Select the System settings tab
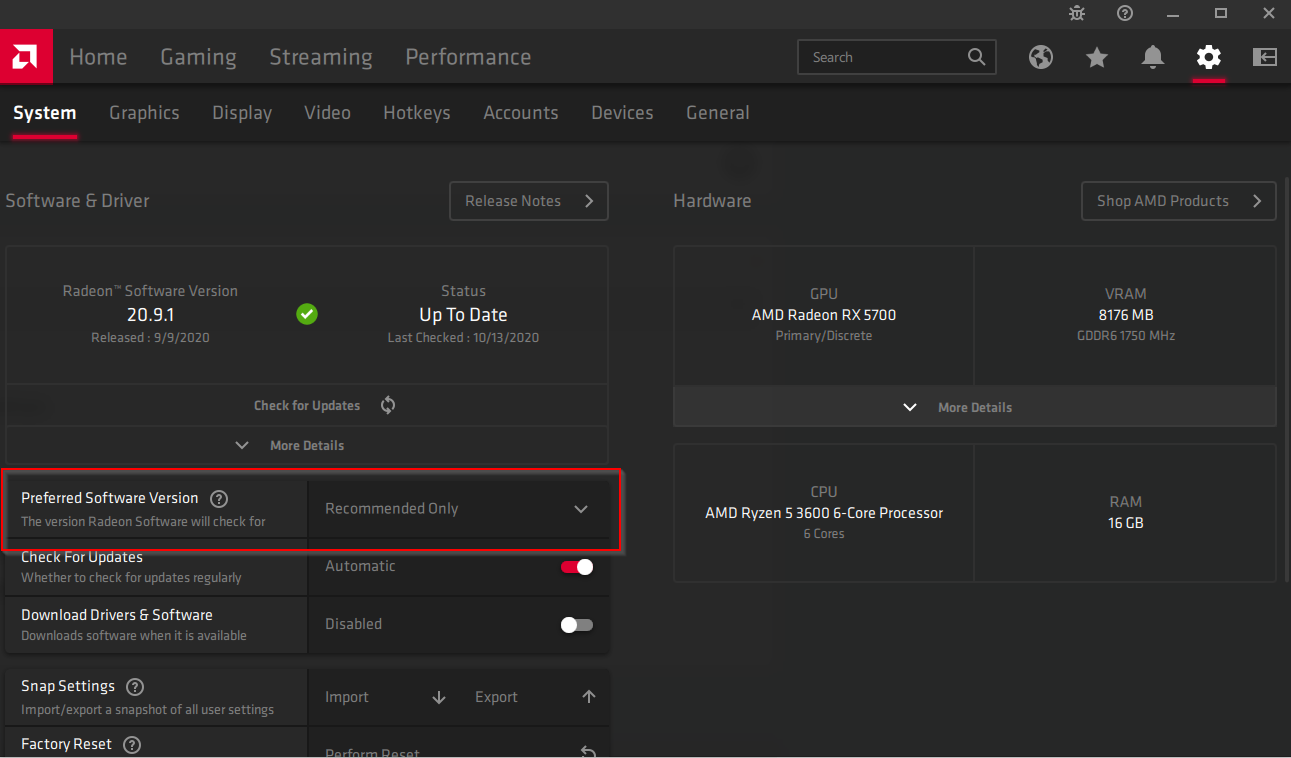The image size is (1291, 758). tap(44, 113)
